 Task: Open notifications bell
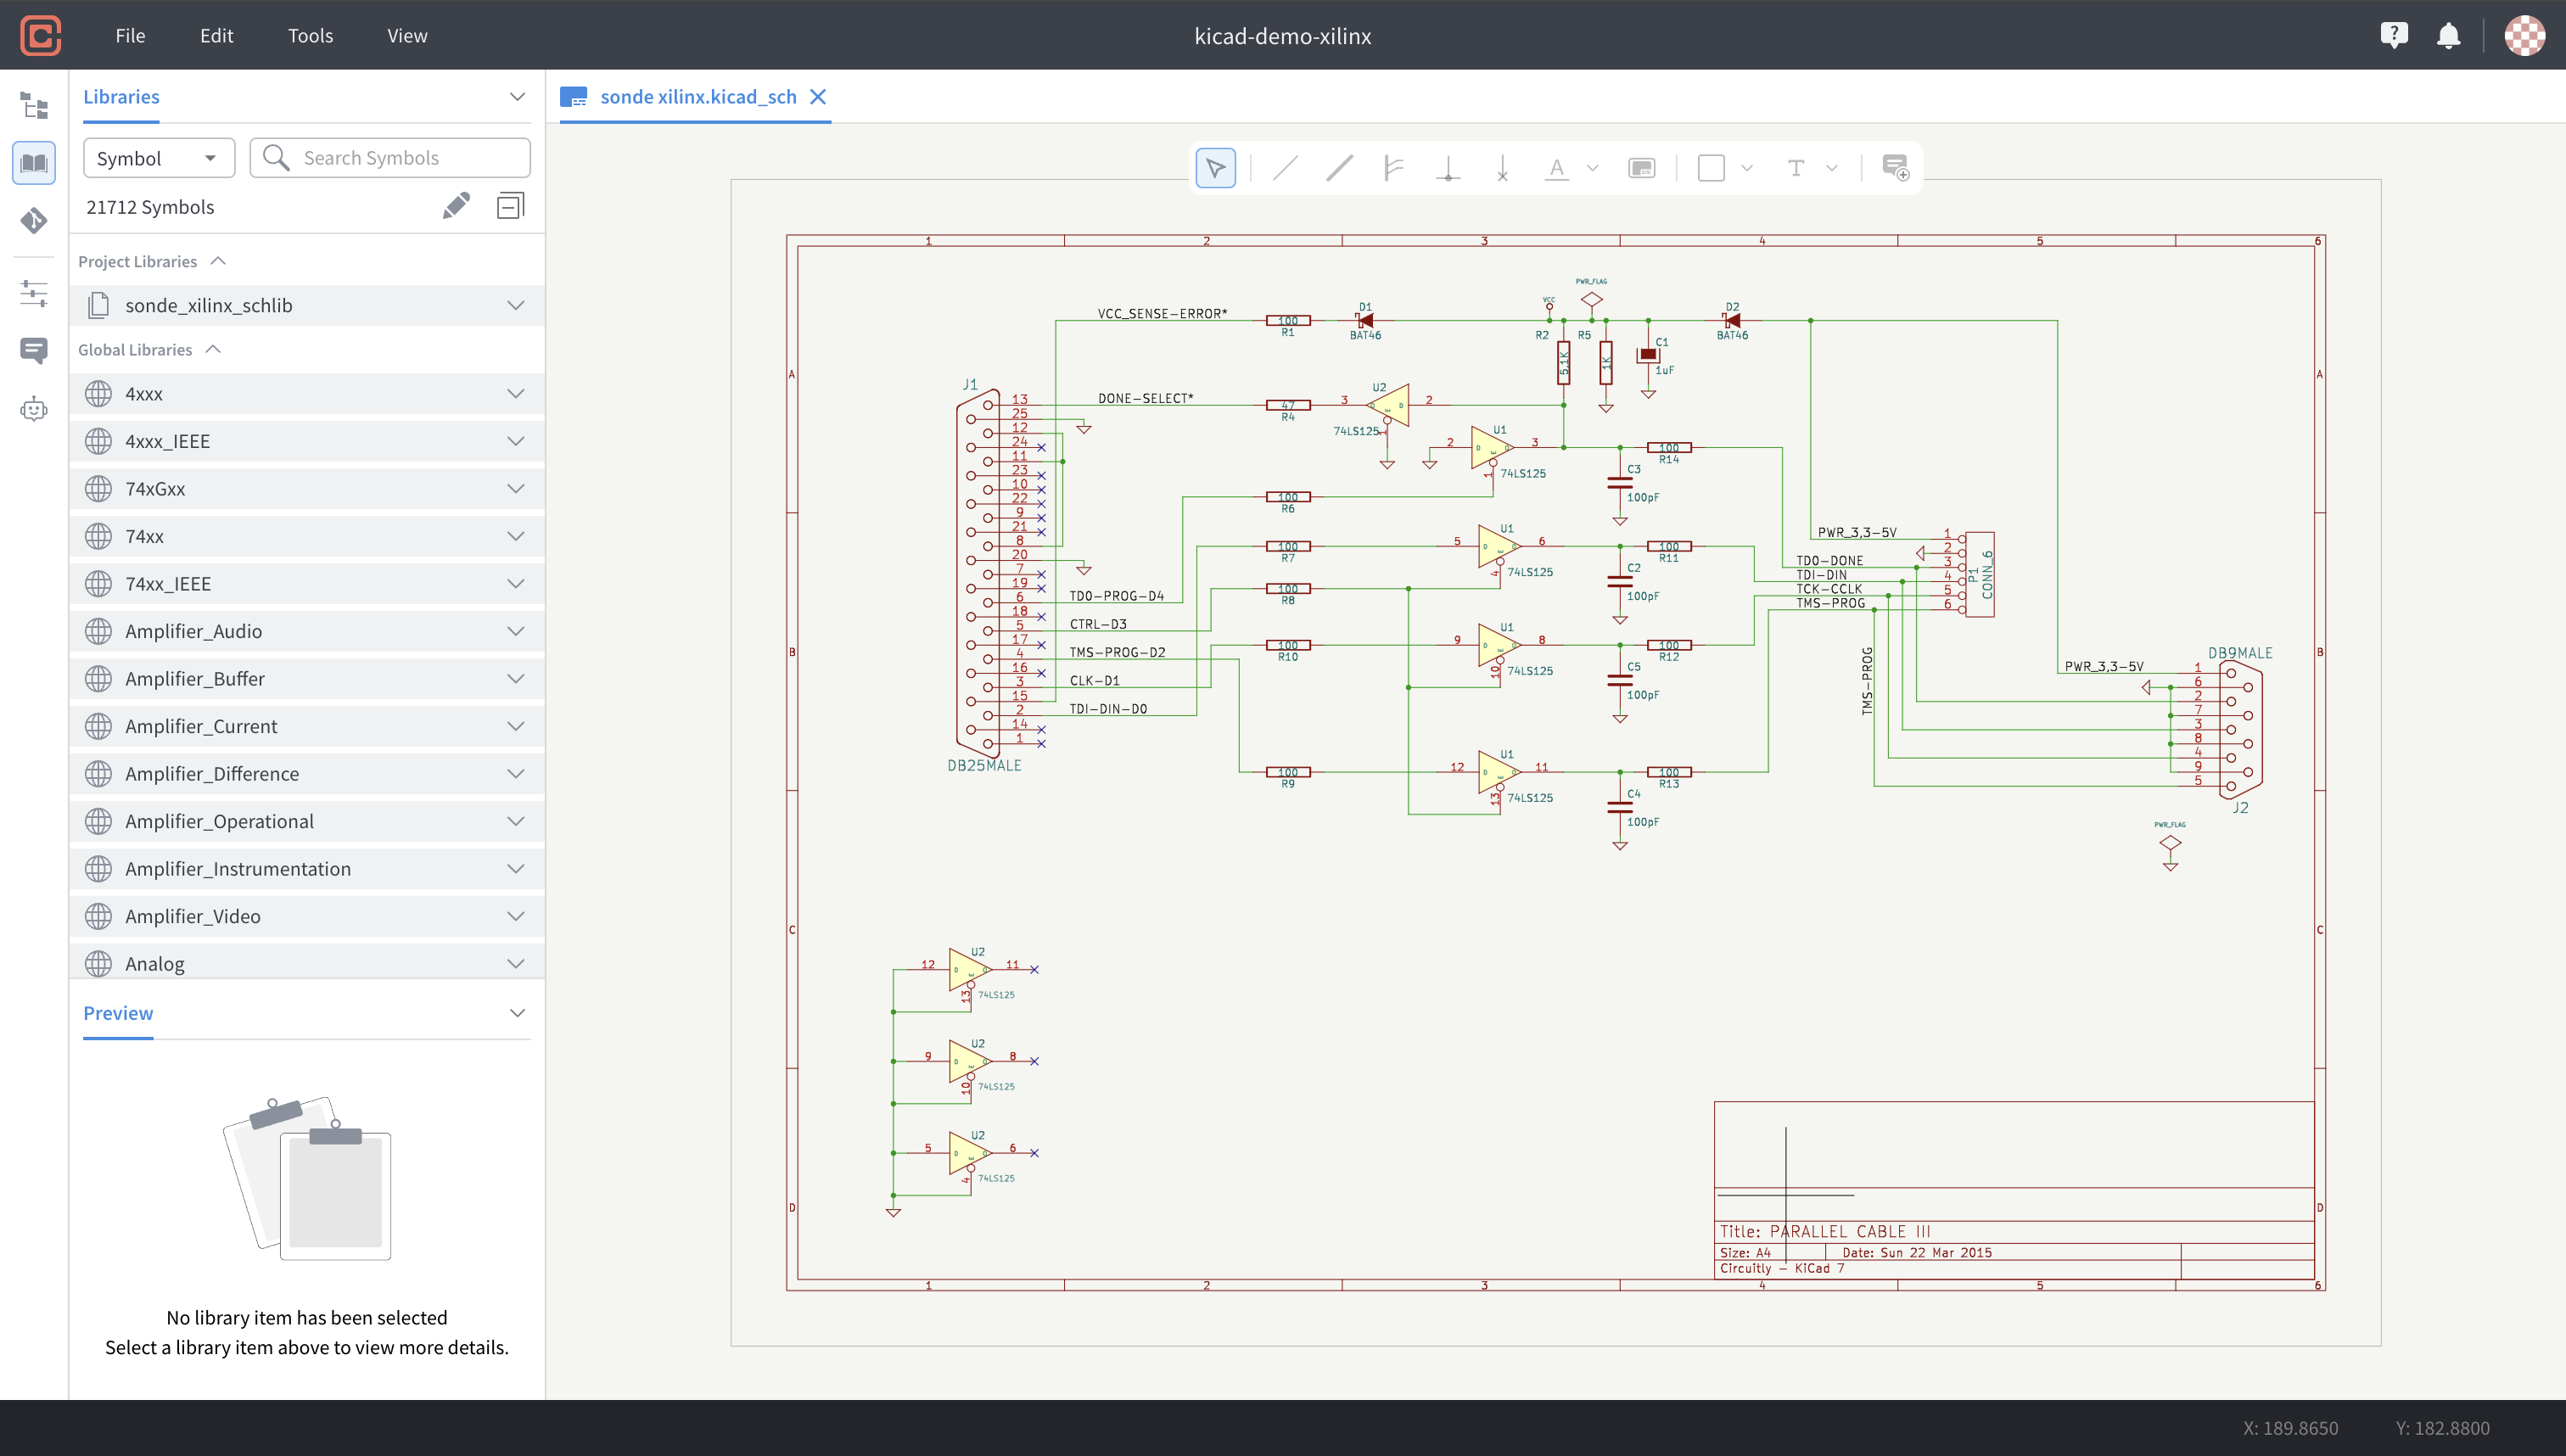[x=2448, y=36]
